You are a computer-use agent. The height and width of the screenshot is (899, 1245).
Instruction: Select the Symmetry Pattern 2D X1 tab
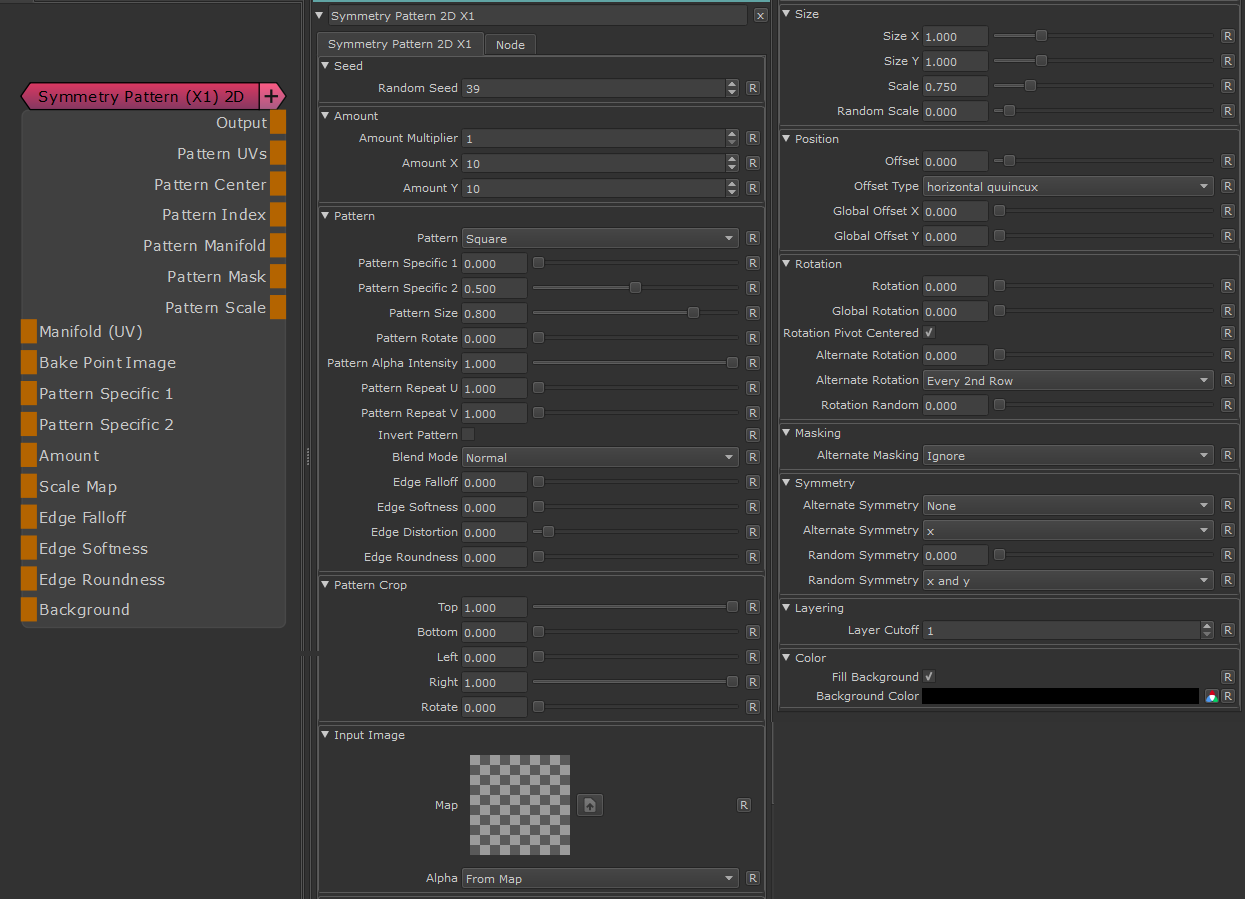tap(400, 45)
